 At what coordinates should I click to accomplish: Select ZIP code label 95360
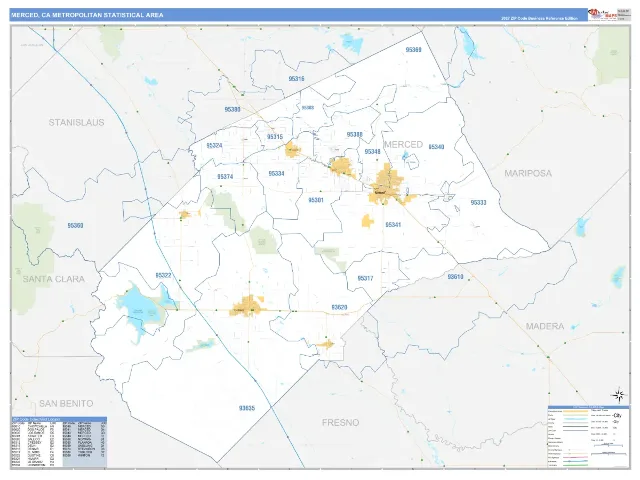(x=76, y=225)
